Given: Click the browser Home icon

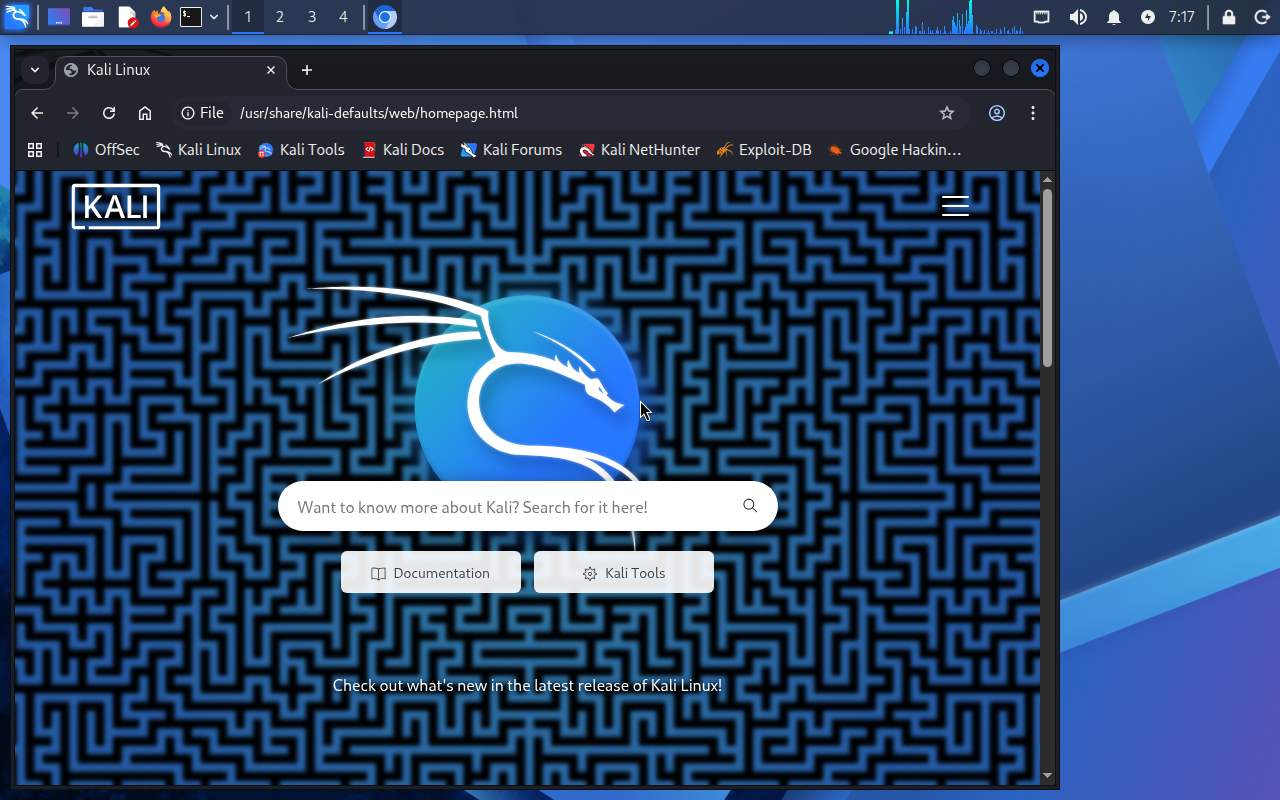Looking at the screenshot, I should tap(145, 113).
